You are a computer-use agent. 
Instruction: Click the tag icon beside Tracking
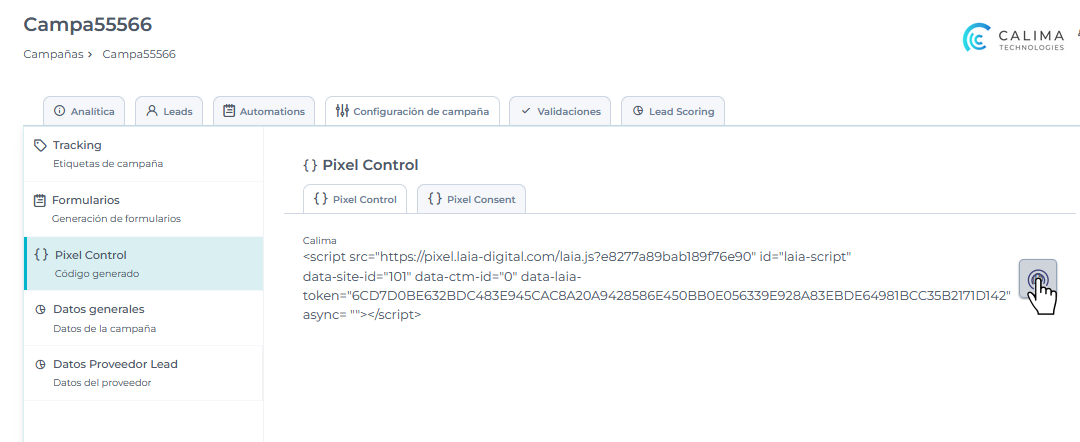[x=40, y=145]
